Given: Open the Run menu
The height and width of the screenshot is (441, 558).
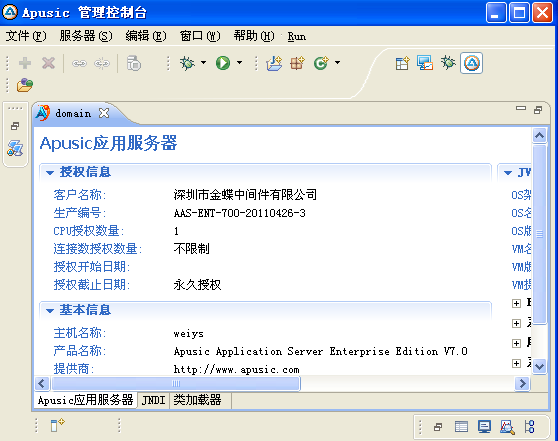Looking at the screenshot, I should (296, 36).
